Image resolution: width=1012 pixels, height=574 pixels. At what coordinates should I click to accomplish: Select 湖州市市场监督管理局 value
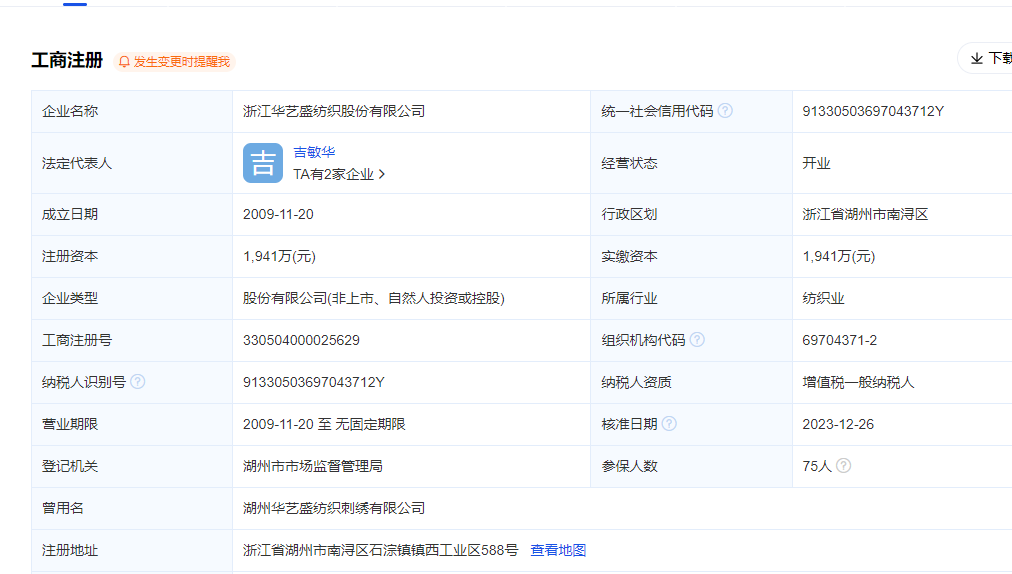click(x=313, y=466)
